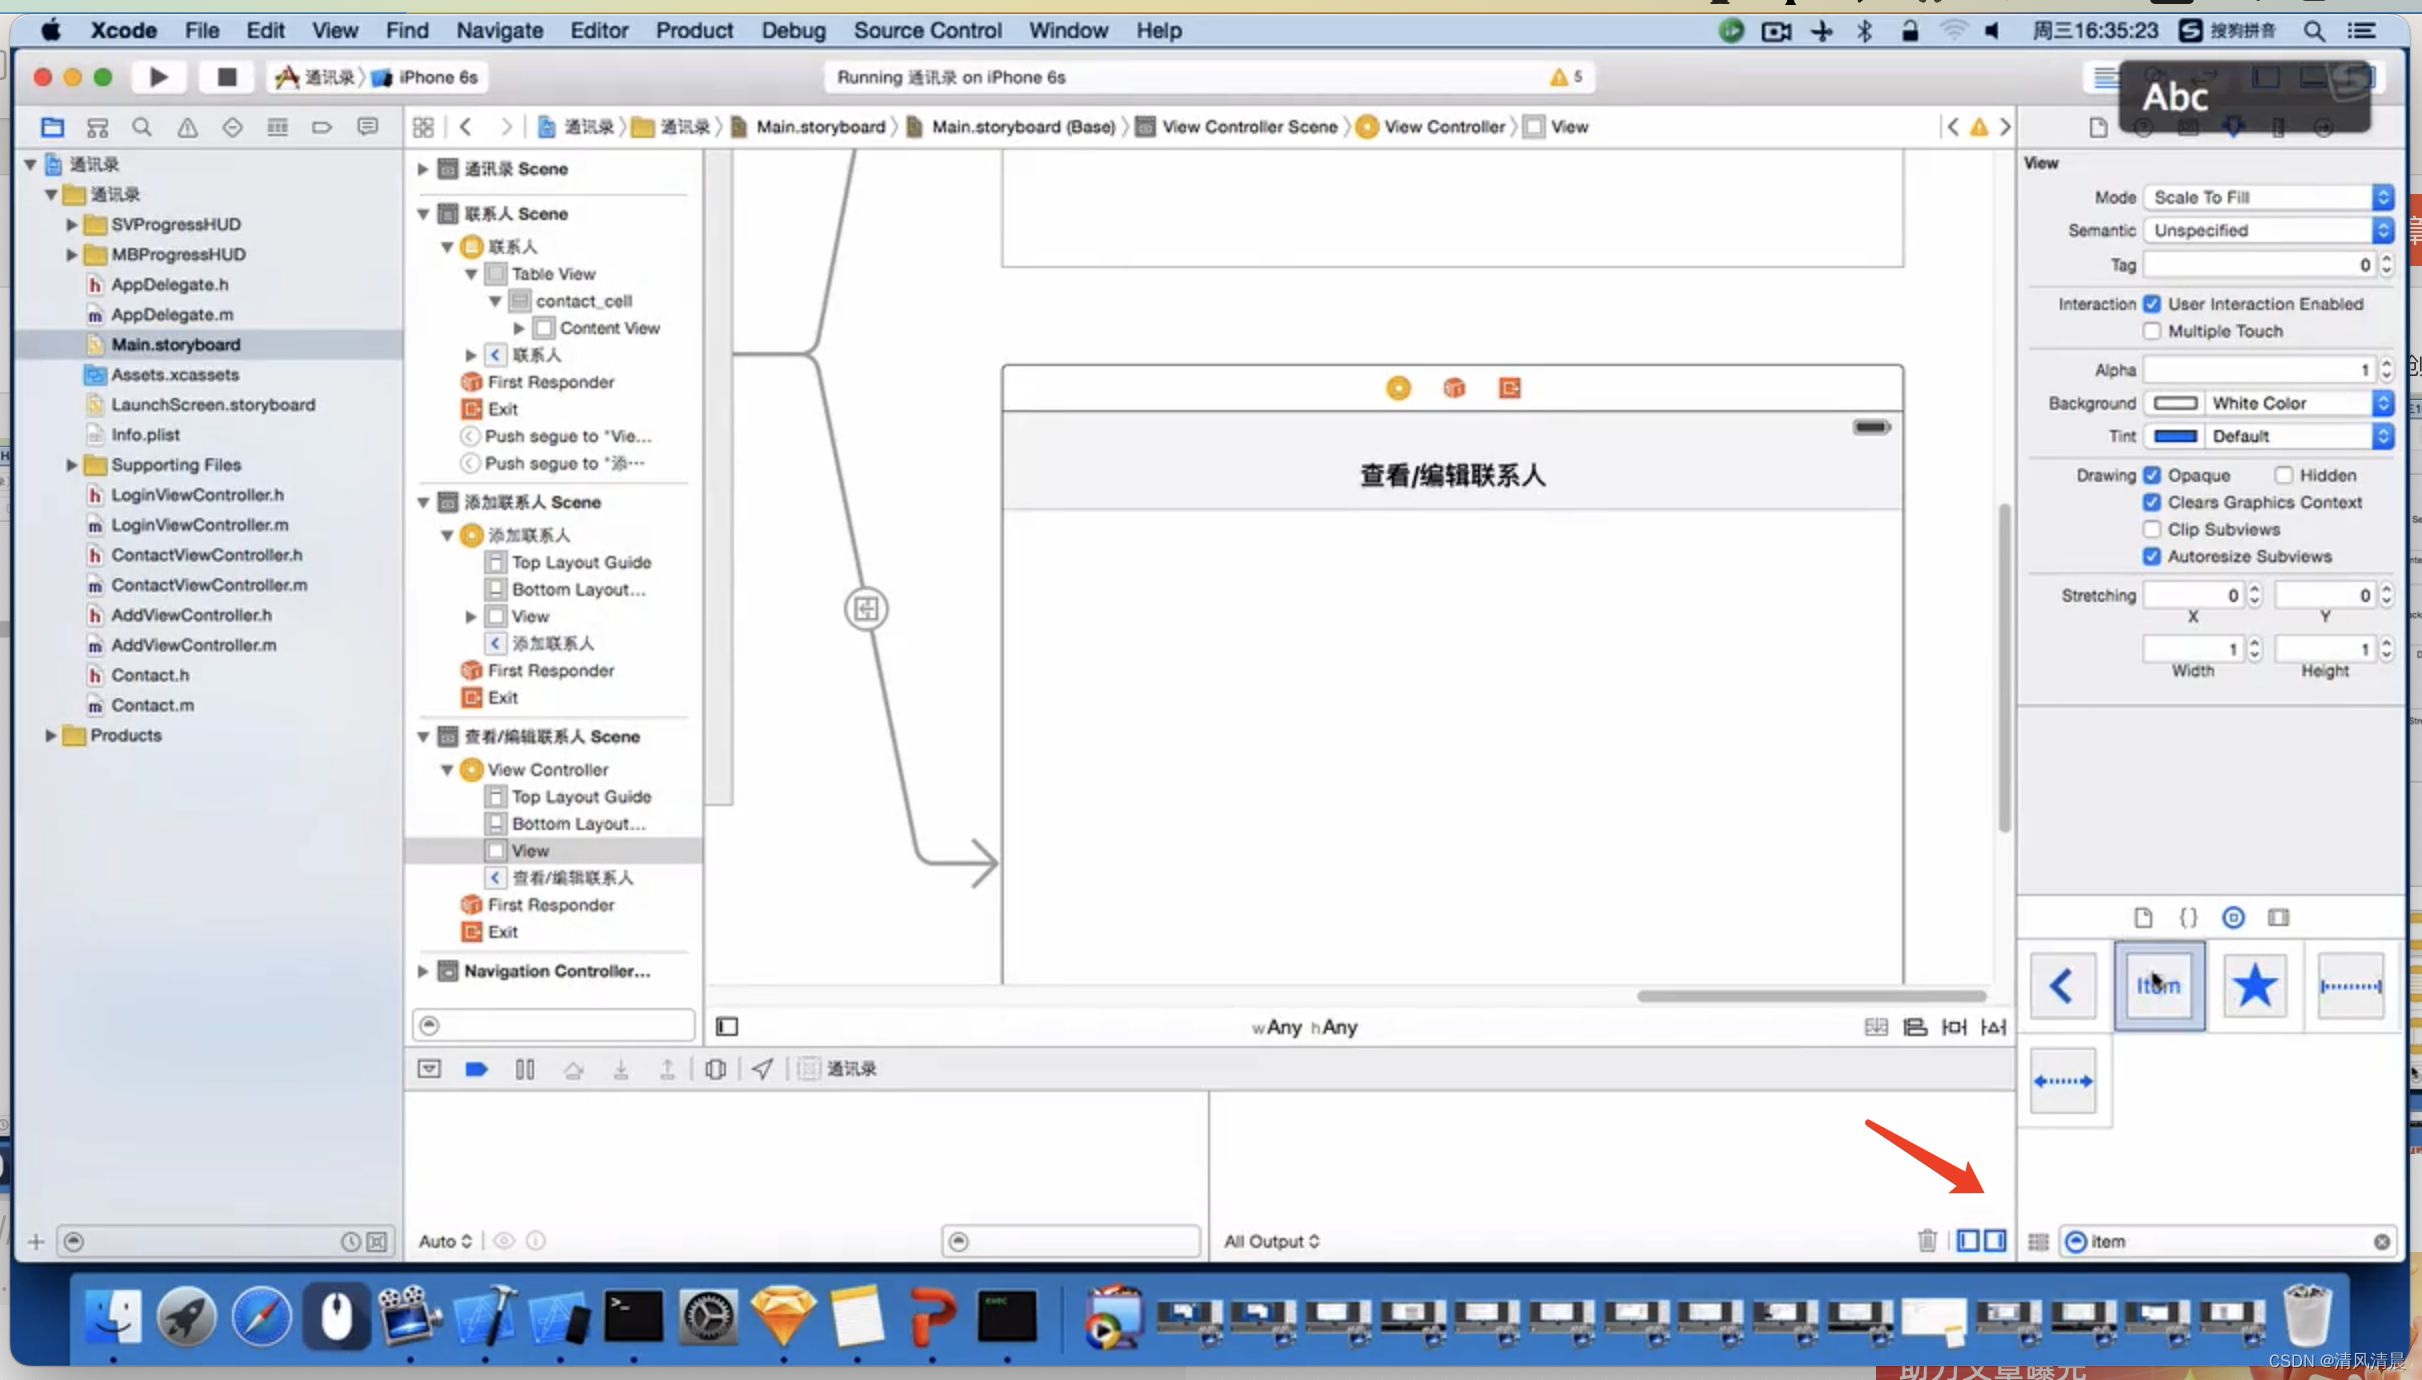Show the console pane toggle

click(1995, 1241)
